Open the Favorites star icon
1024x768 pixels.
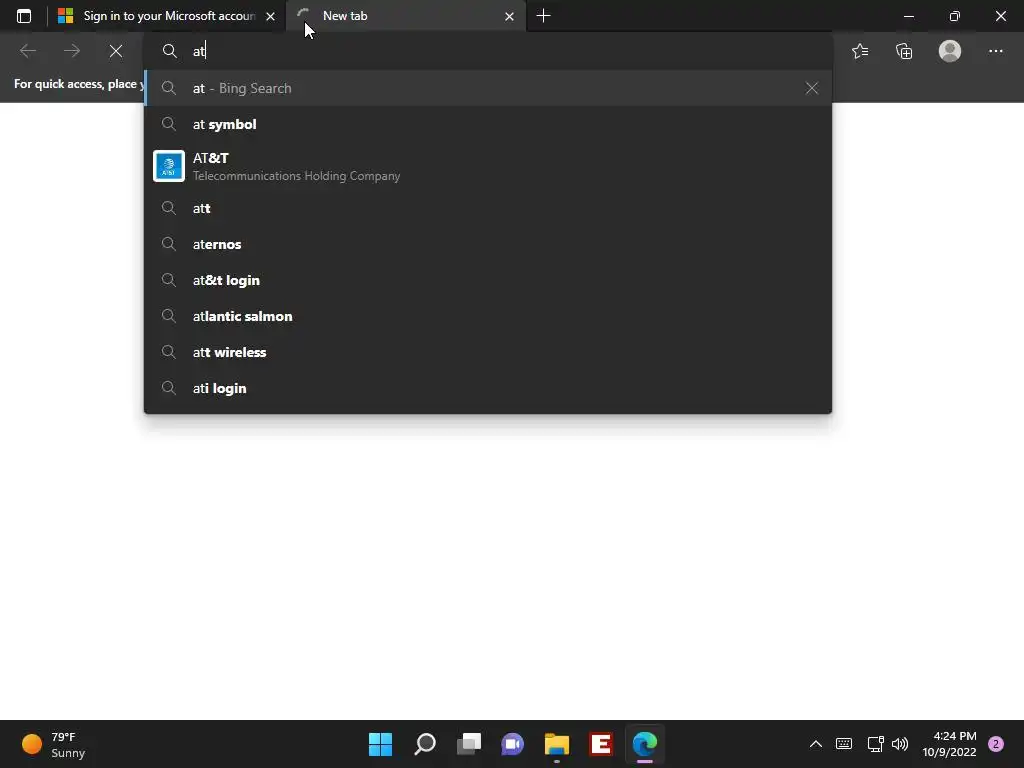pos(860,51)
